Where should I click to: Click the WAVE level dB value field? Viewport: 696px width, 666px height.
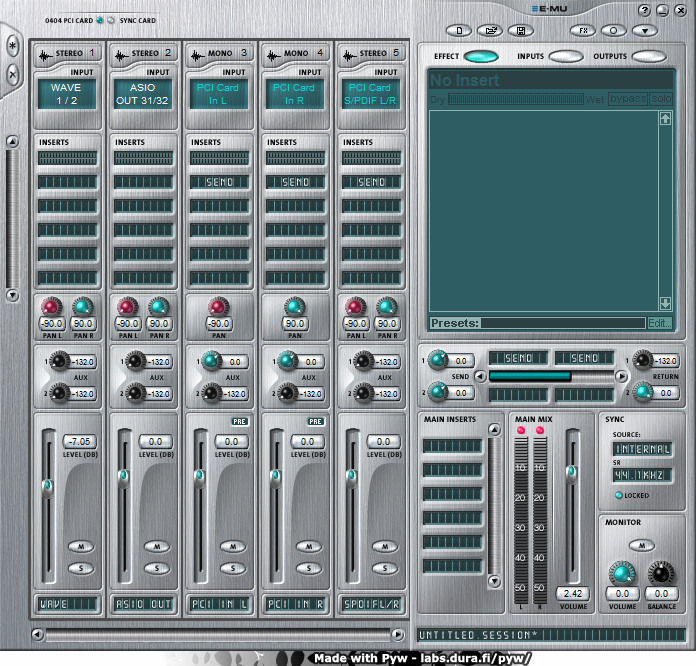coord(79,441)
